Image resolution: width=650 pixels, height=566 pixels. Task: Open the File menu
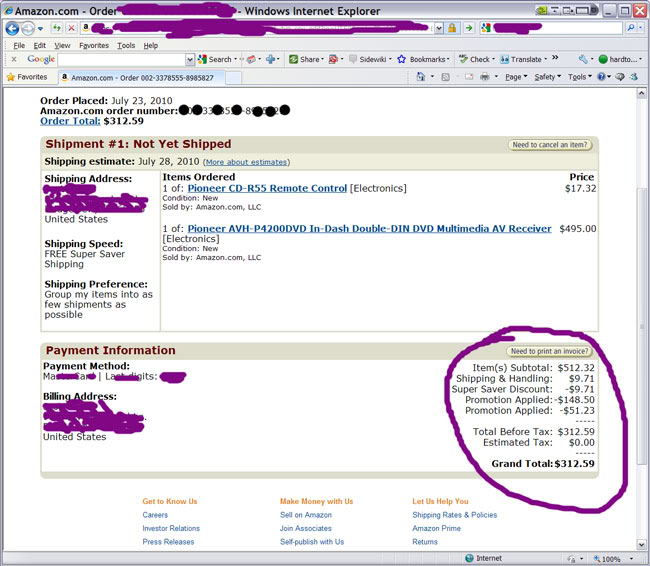pyautogui.click(x=19, y=46)
